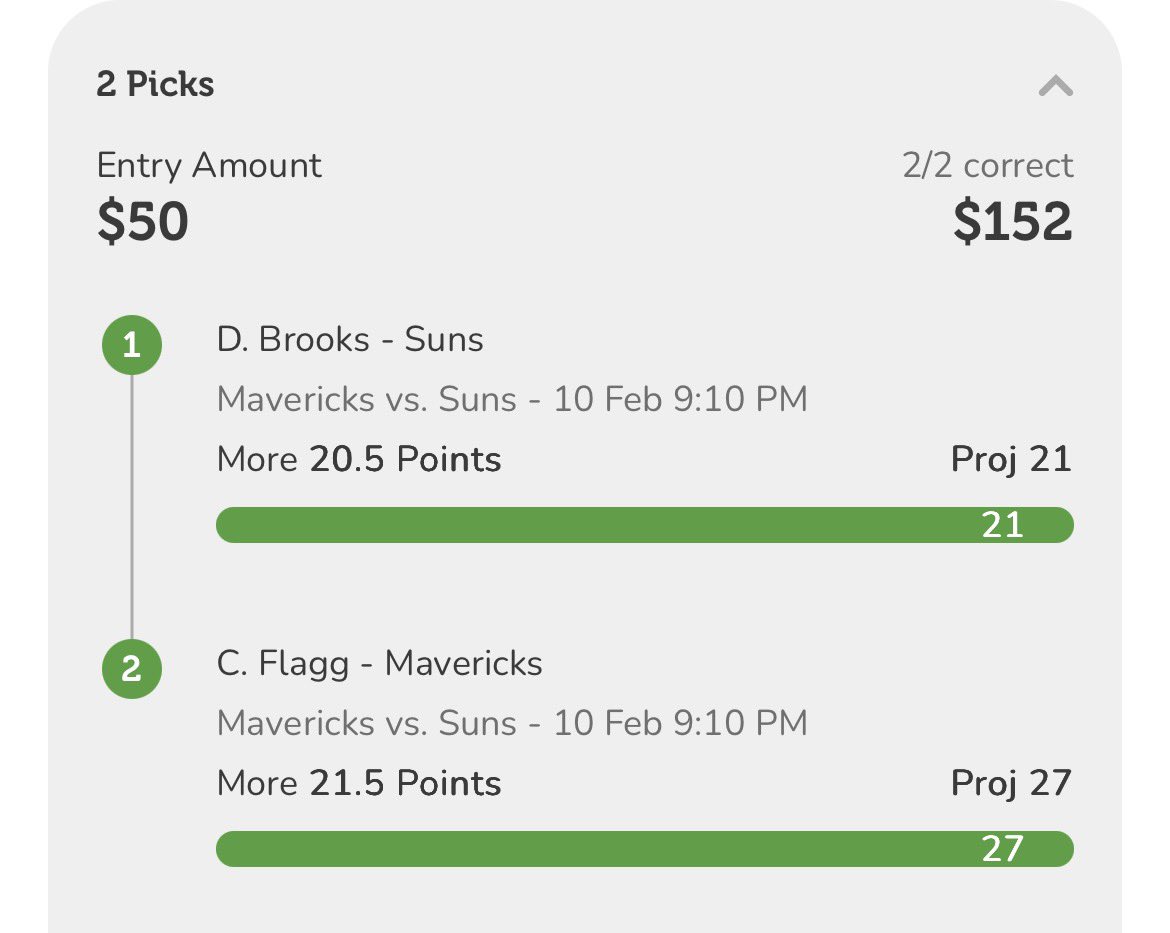Click D. Brooks green progress bar
The height and width of the screenshot is (933, 1170).
click(x=645, y=525)
